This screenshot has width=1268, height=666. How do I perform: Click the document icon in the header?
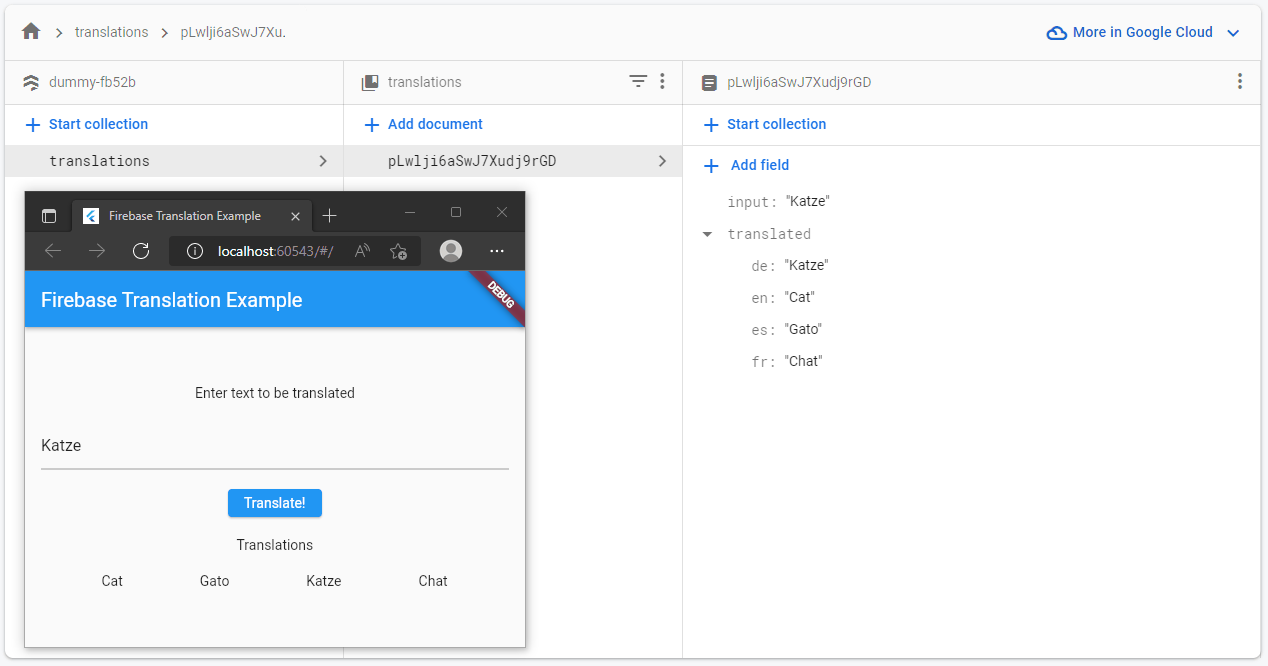[709, 82]
